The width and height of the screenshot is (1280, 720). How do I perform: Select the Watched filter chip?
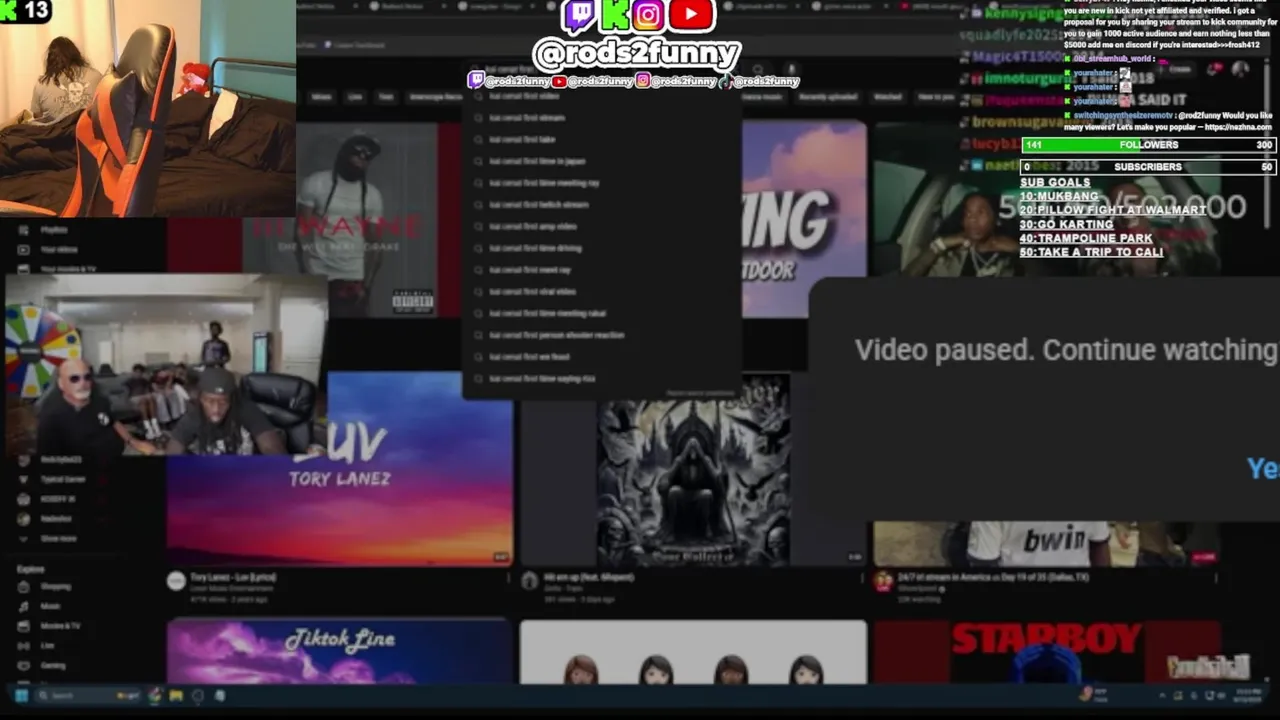point(888,97)
